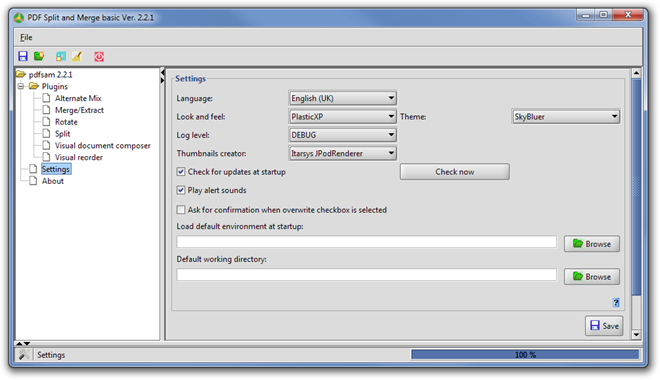Click the tools icon in the status bar
The height and width of the screenshot is (380, 660).
(x=24, y=355)
